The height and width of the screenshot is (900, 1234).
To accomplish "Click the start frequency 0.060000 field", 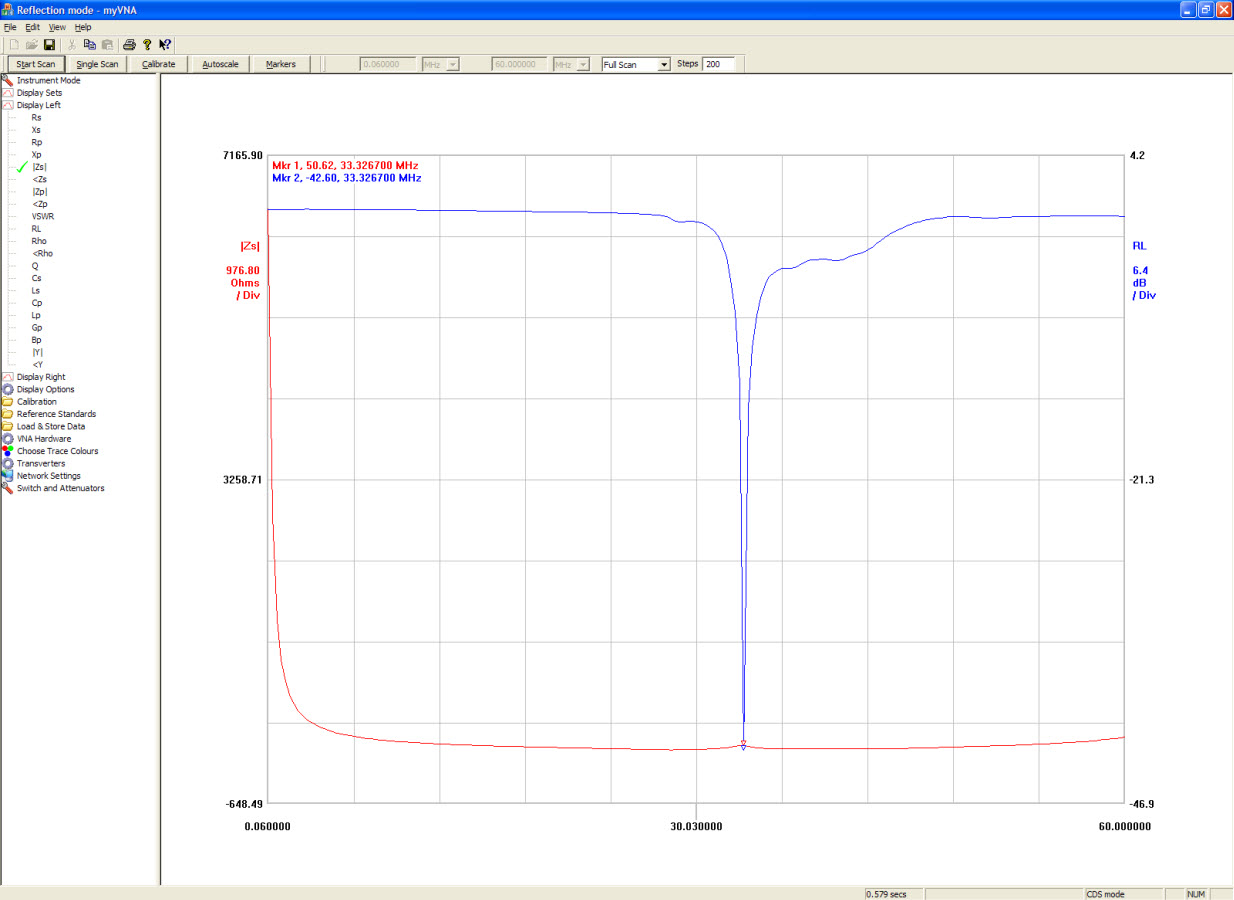I will [388, 64].
